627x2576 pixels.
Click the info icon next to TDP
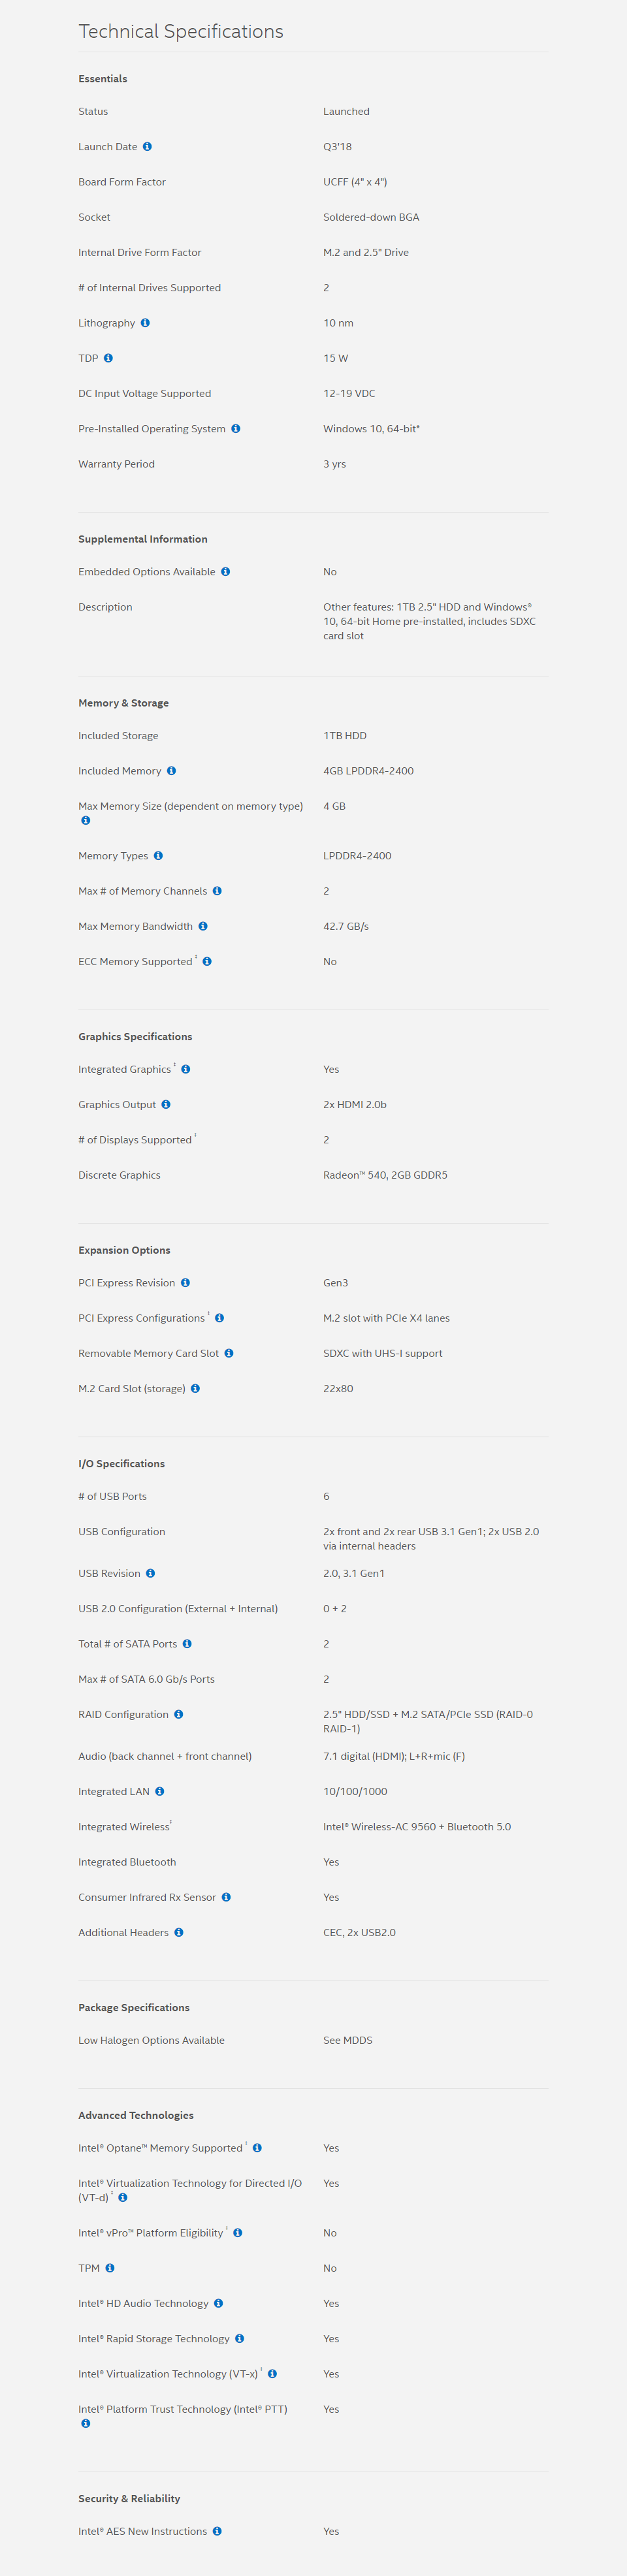[x=108, y=358]
